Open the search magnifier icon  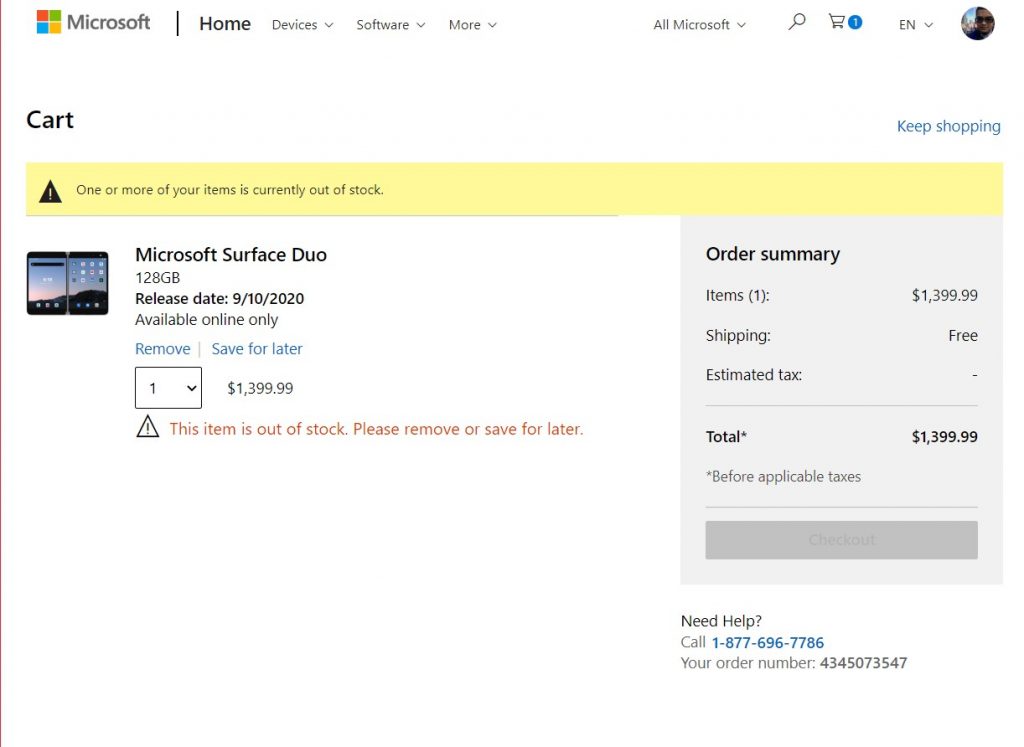click(796, 22)
